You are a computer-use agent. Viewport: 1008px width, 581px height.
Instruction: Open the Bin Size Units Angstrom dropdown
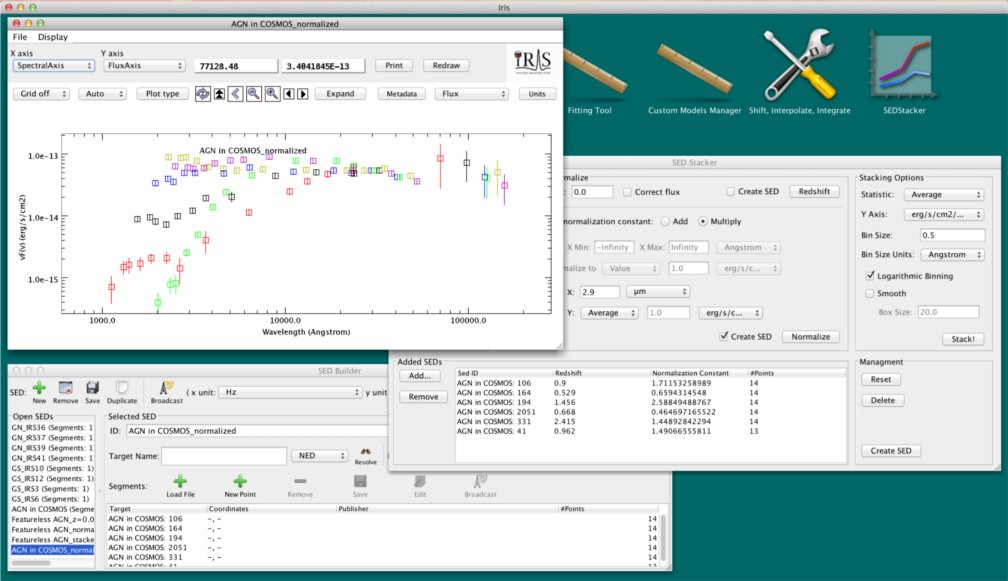coord(953,255)
